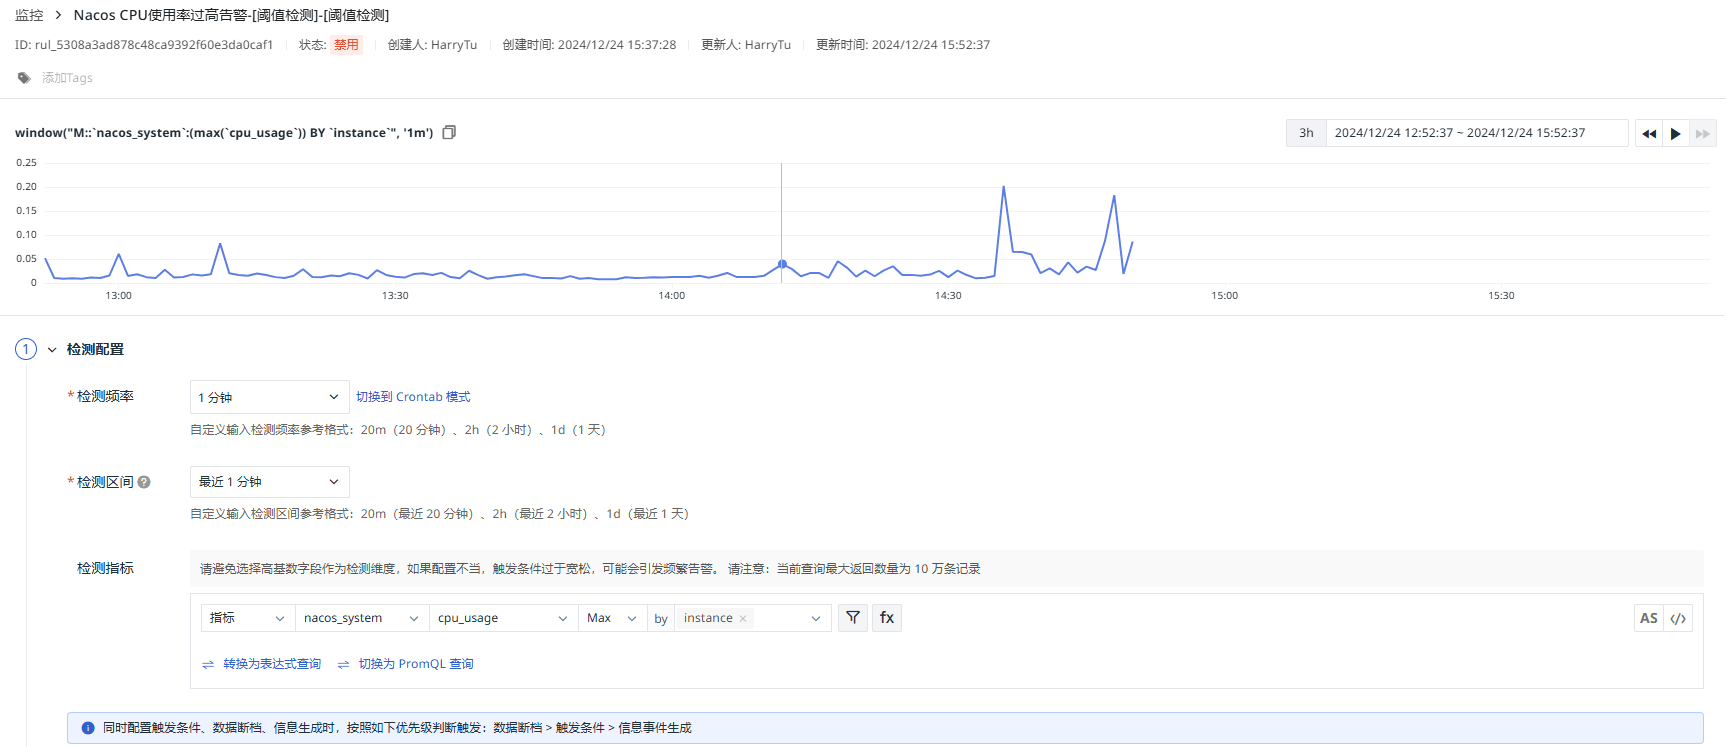Click creation time 2024/12/24 15:37:28
The height and width of the screenshot is (747, 1726).
[x=617, y=45]
